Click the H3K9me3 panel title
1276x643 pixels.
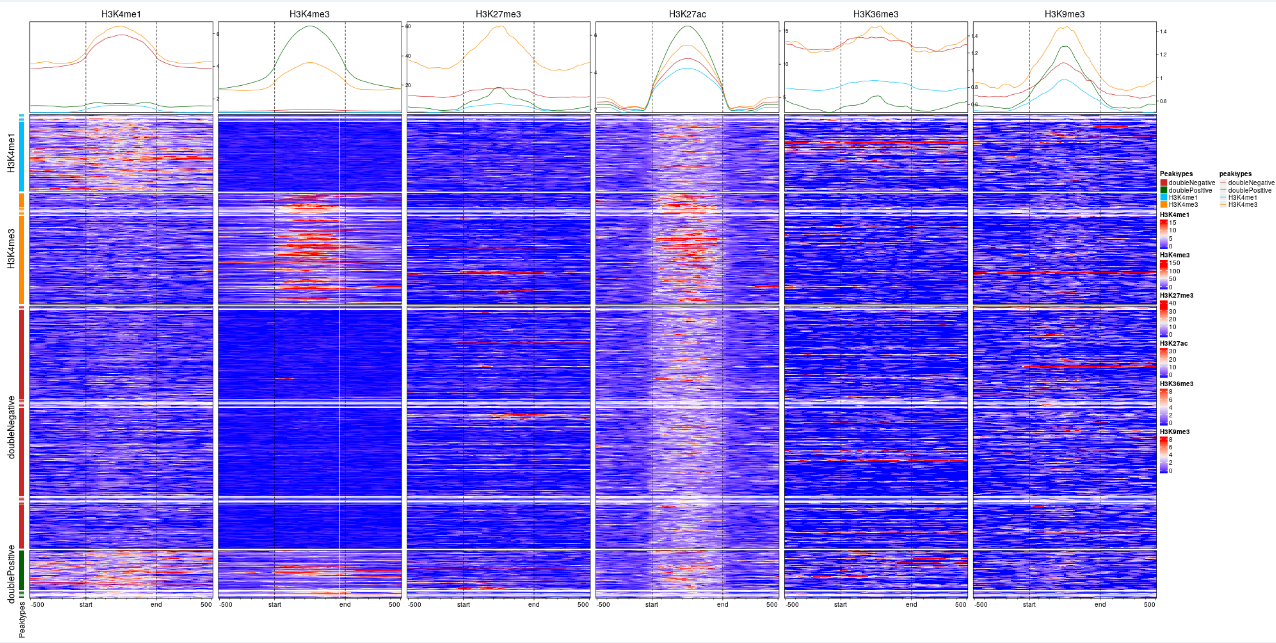(1064, 15)
